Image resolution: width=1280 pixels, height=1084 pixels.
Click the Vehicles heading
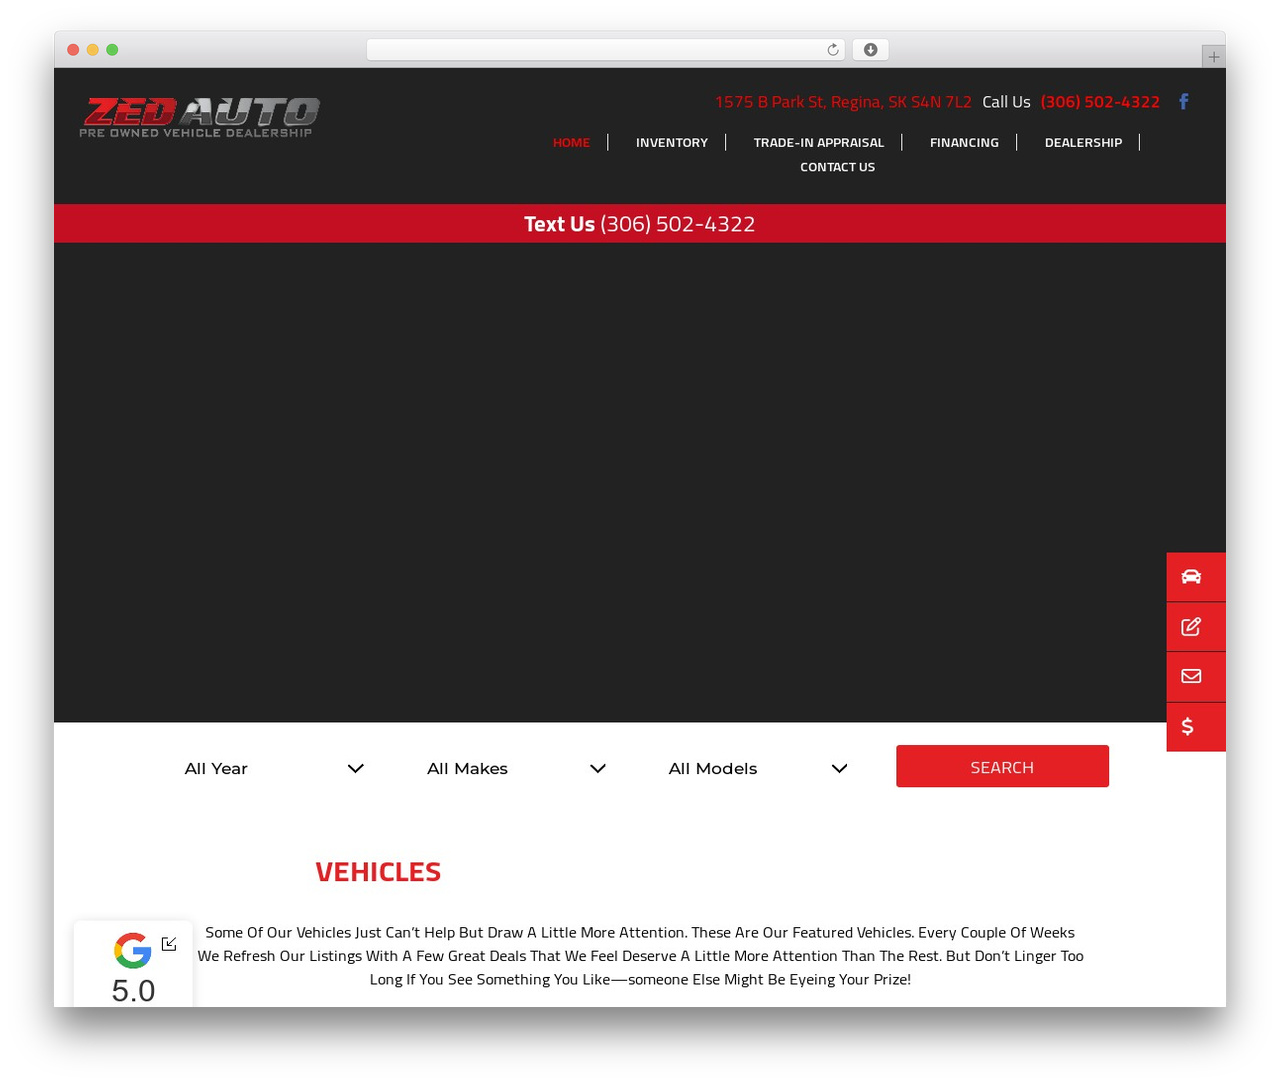(x=378, y=871)
